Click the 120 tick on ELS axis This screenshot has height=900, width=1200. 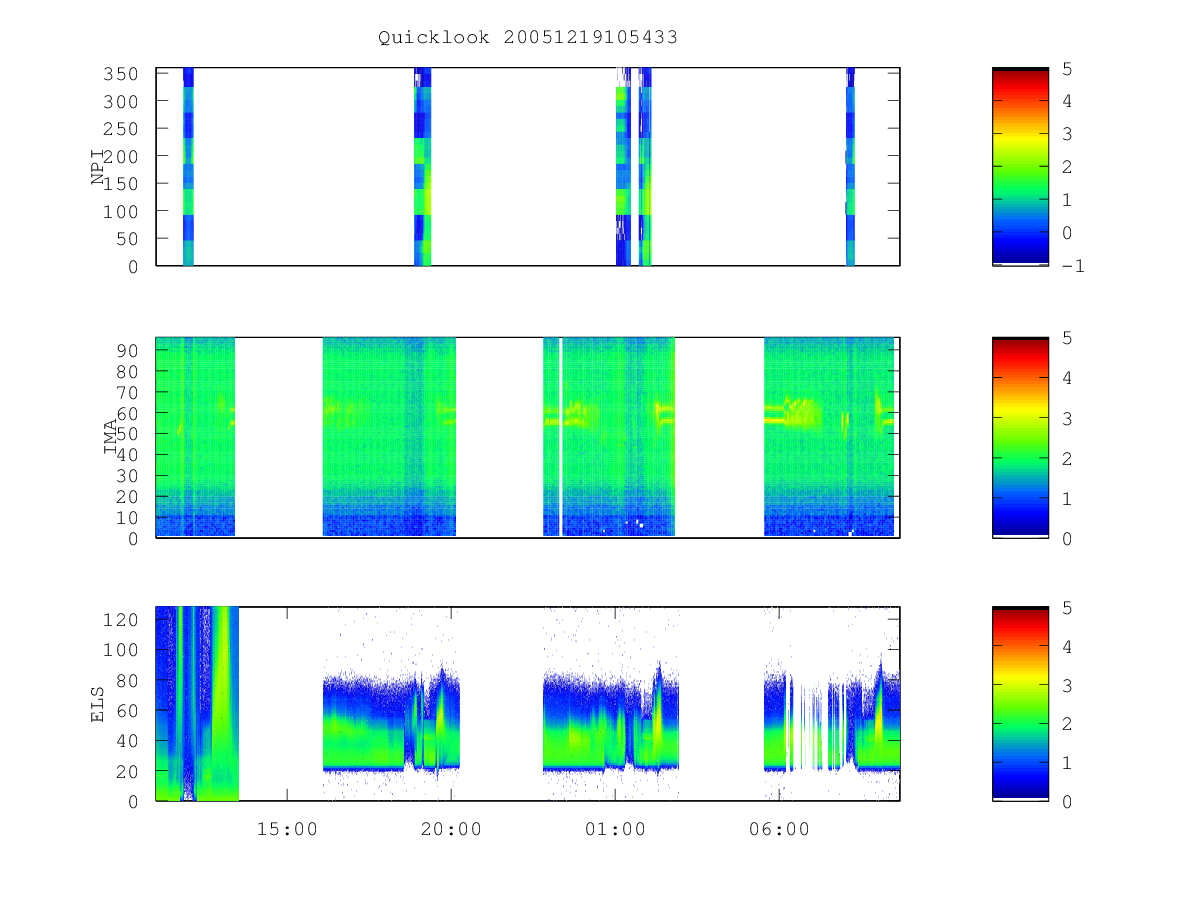click(122, 619)
